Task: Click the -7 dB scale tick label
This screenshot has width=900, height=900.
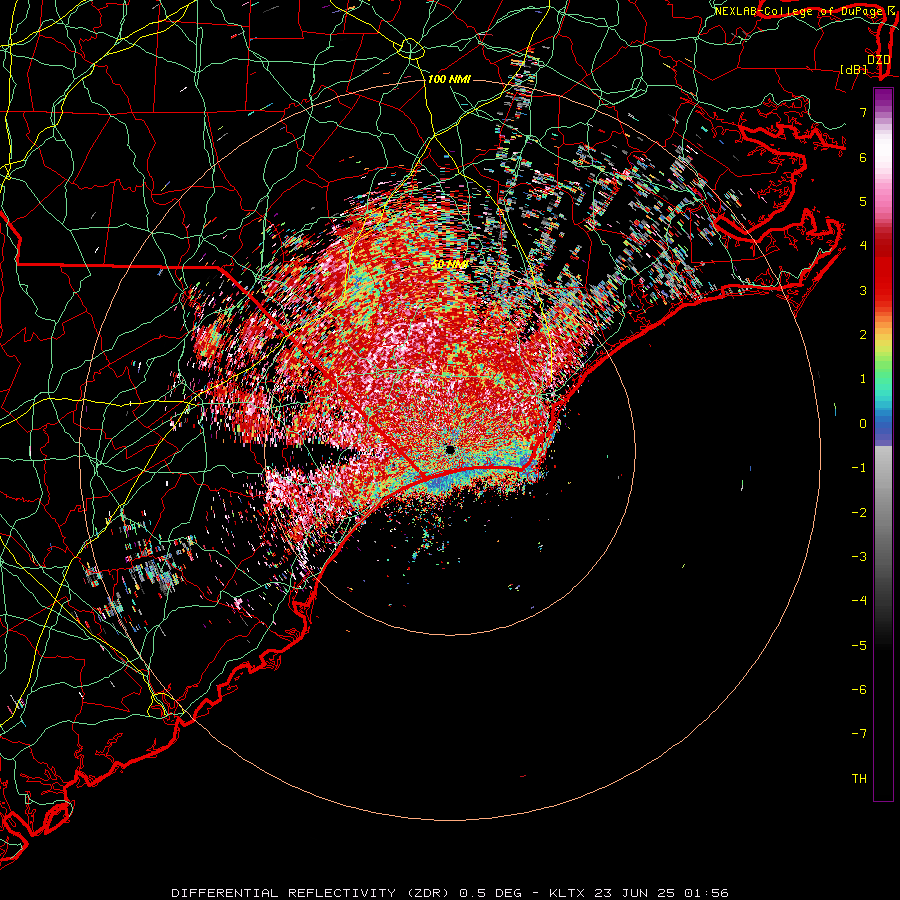Action: click(x=859, y=734)
